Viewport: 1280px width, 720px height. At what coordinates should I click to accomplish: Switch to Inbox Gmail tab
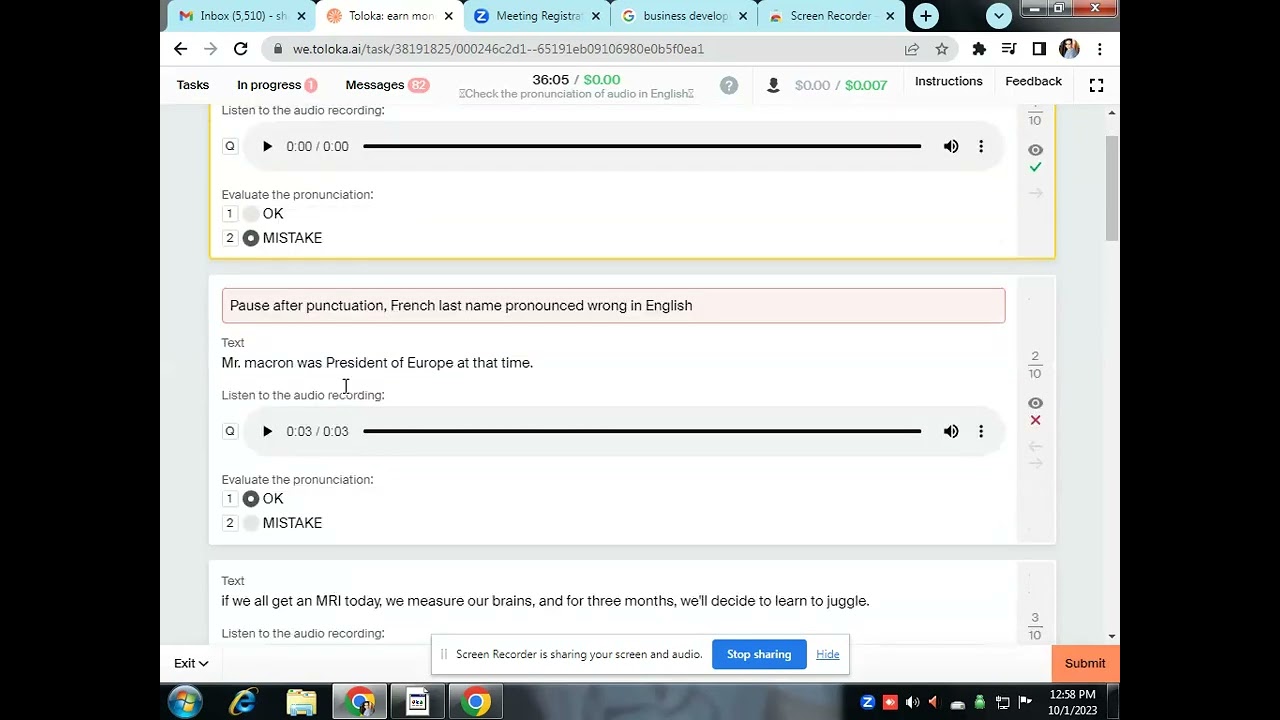coord(240,16)
